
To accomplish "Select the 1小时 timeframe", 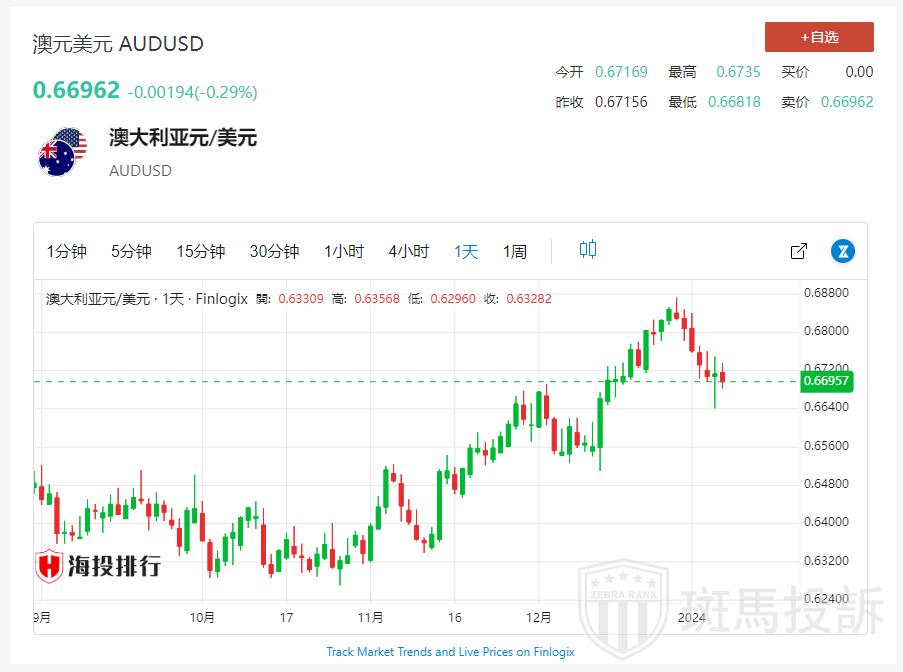I will (x=343, y=252).
